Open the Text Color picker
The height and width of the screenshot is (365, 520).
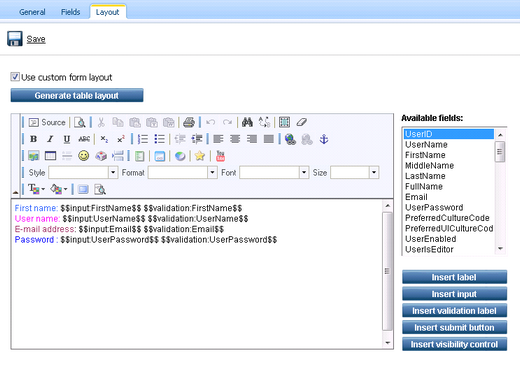pyautogui.click(x=36, y=189)
